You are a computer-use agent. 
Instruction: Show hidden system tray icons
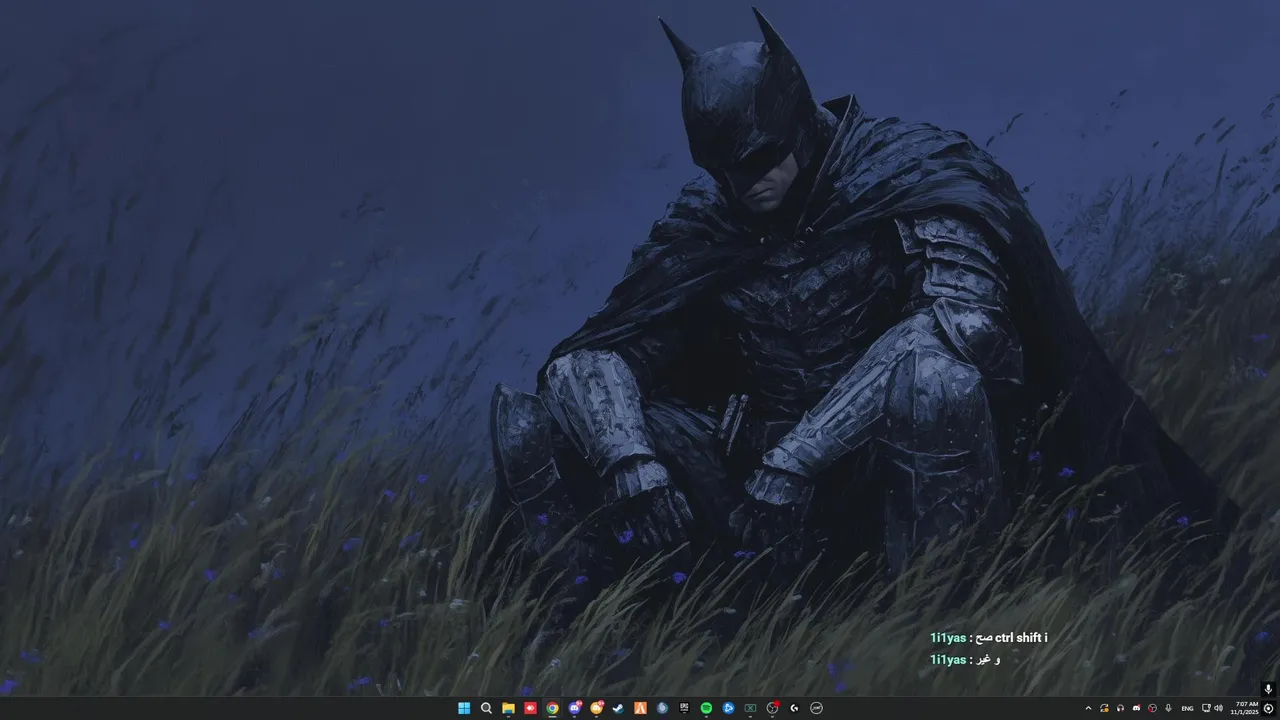click(1088, 708)
